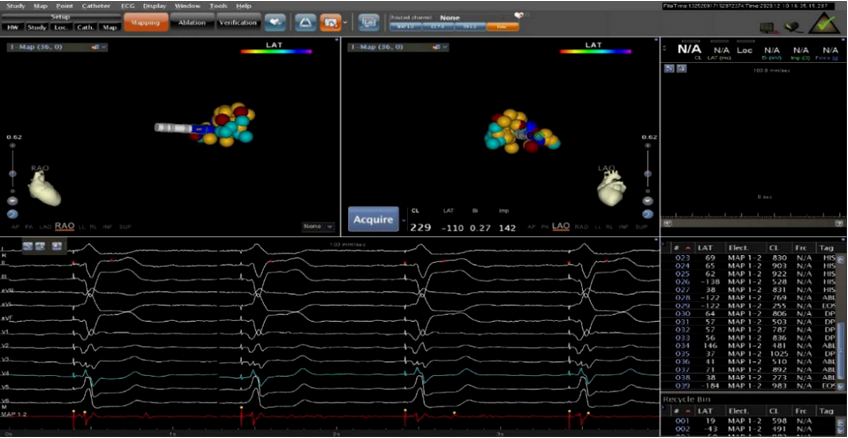
Task: Select the LAO view in right map
Action: point(561,226)
